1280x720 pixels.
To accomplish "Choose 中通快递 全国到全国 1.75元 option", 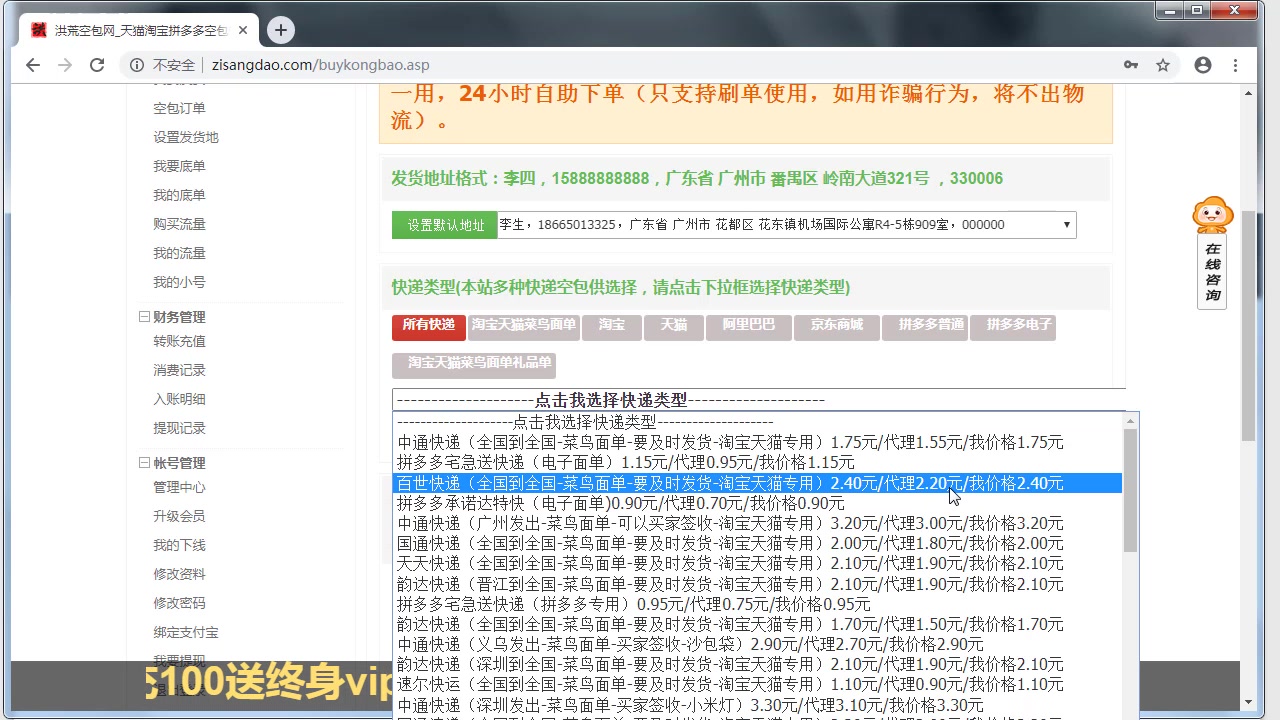I will pos(757,442).
